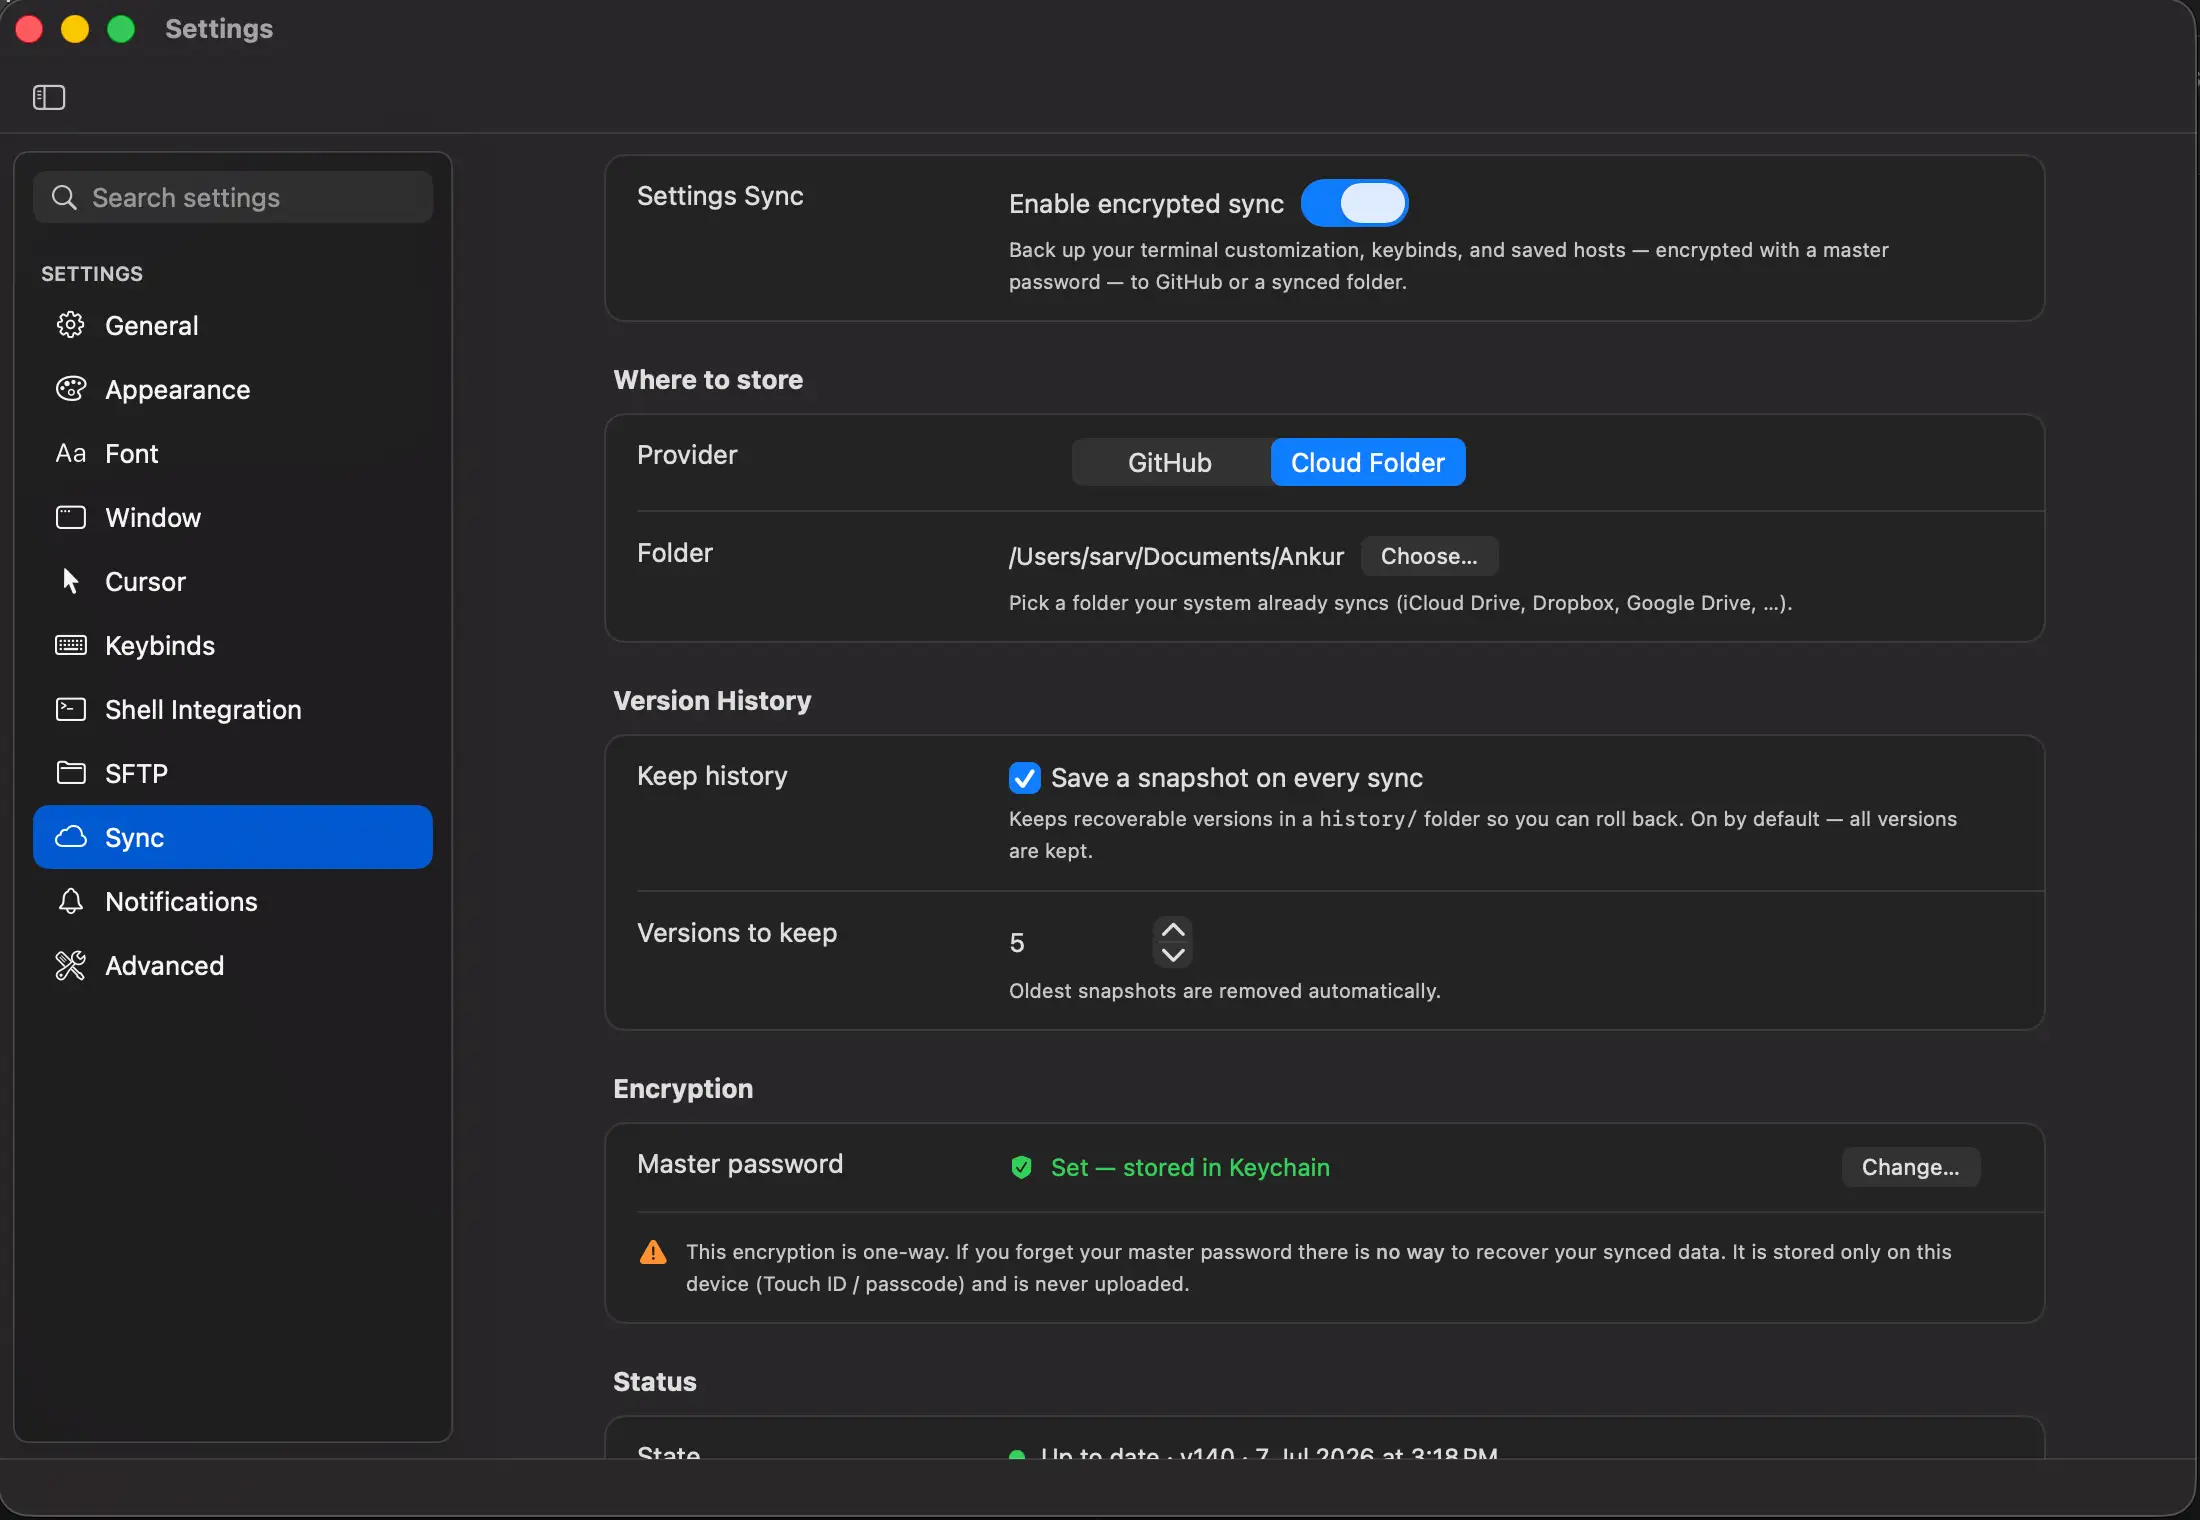The width and height of the screenshot is (2200, 1520).
Task: Select the Cloud Folder provider option
Action: coord(1368,462)
